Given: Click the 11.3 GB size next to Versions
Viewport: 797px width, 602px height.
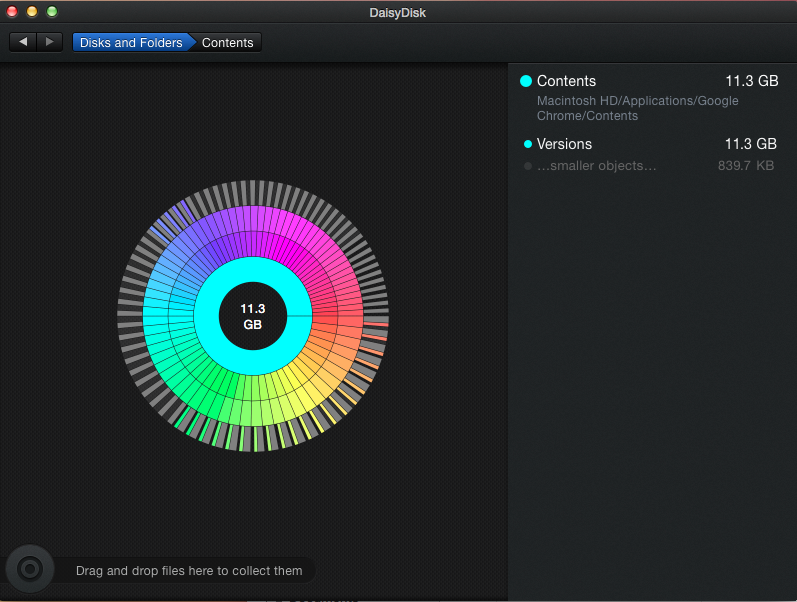Looking at the screenshot, I should (x=750, y=144).
